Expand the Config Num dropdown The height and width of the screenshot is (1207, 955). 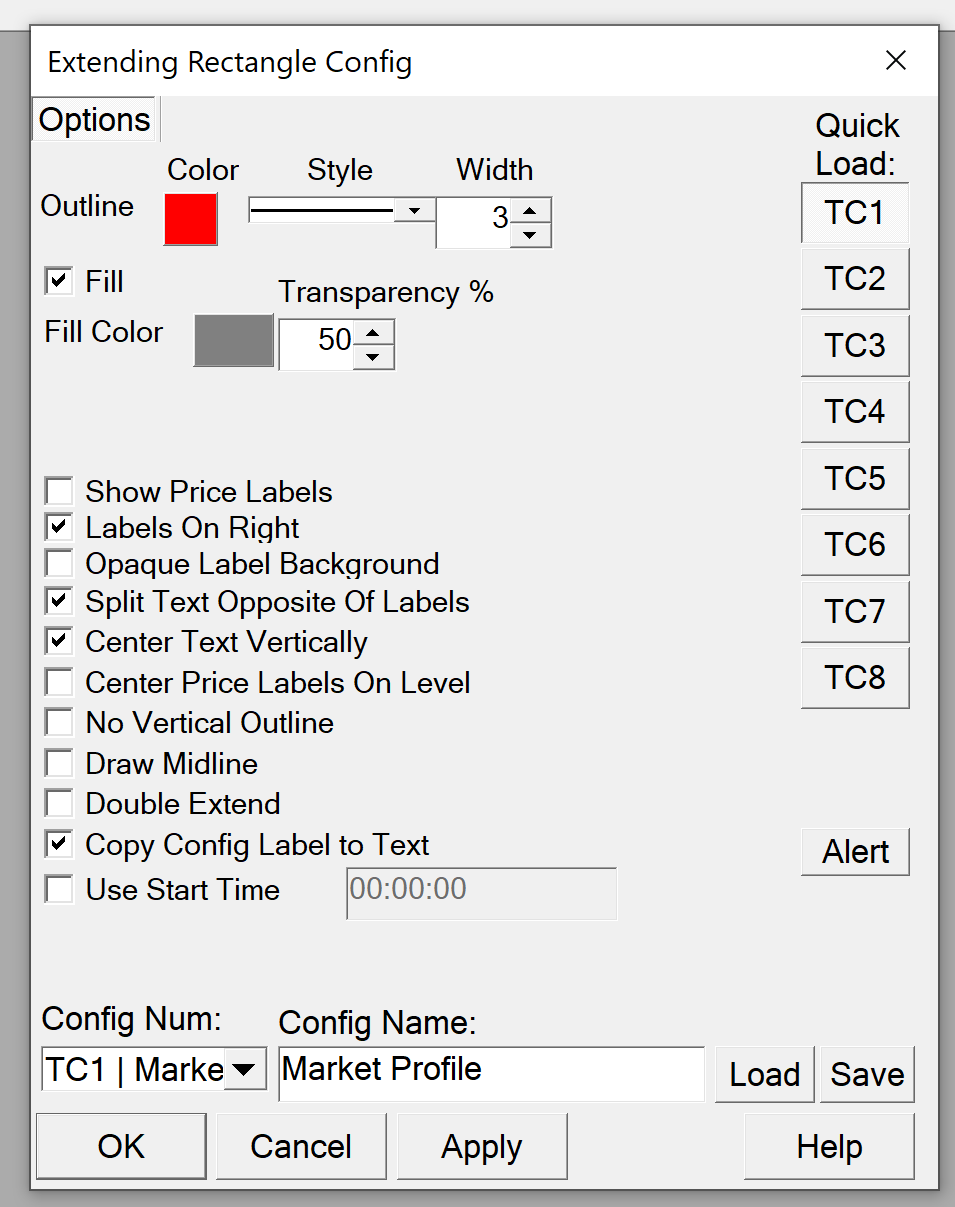tap(243, 1070)
